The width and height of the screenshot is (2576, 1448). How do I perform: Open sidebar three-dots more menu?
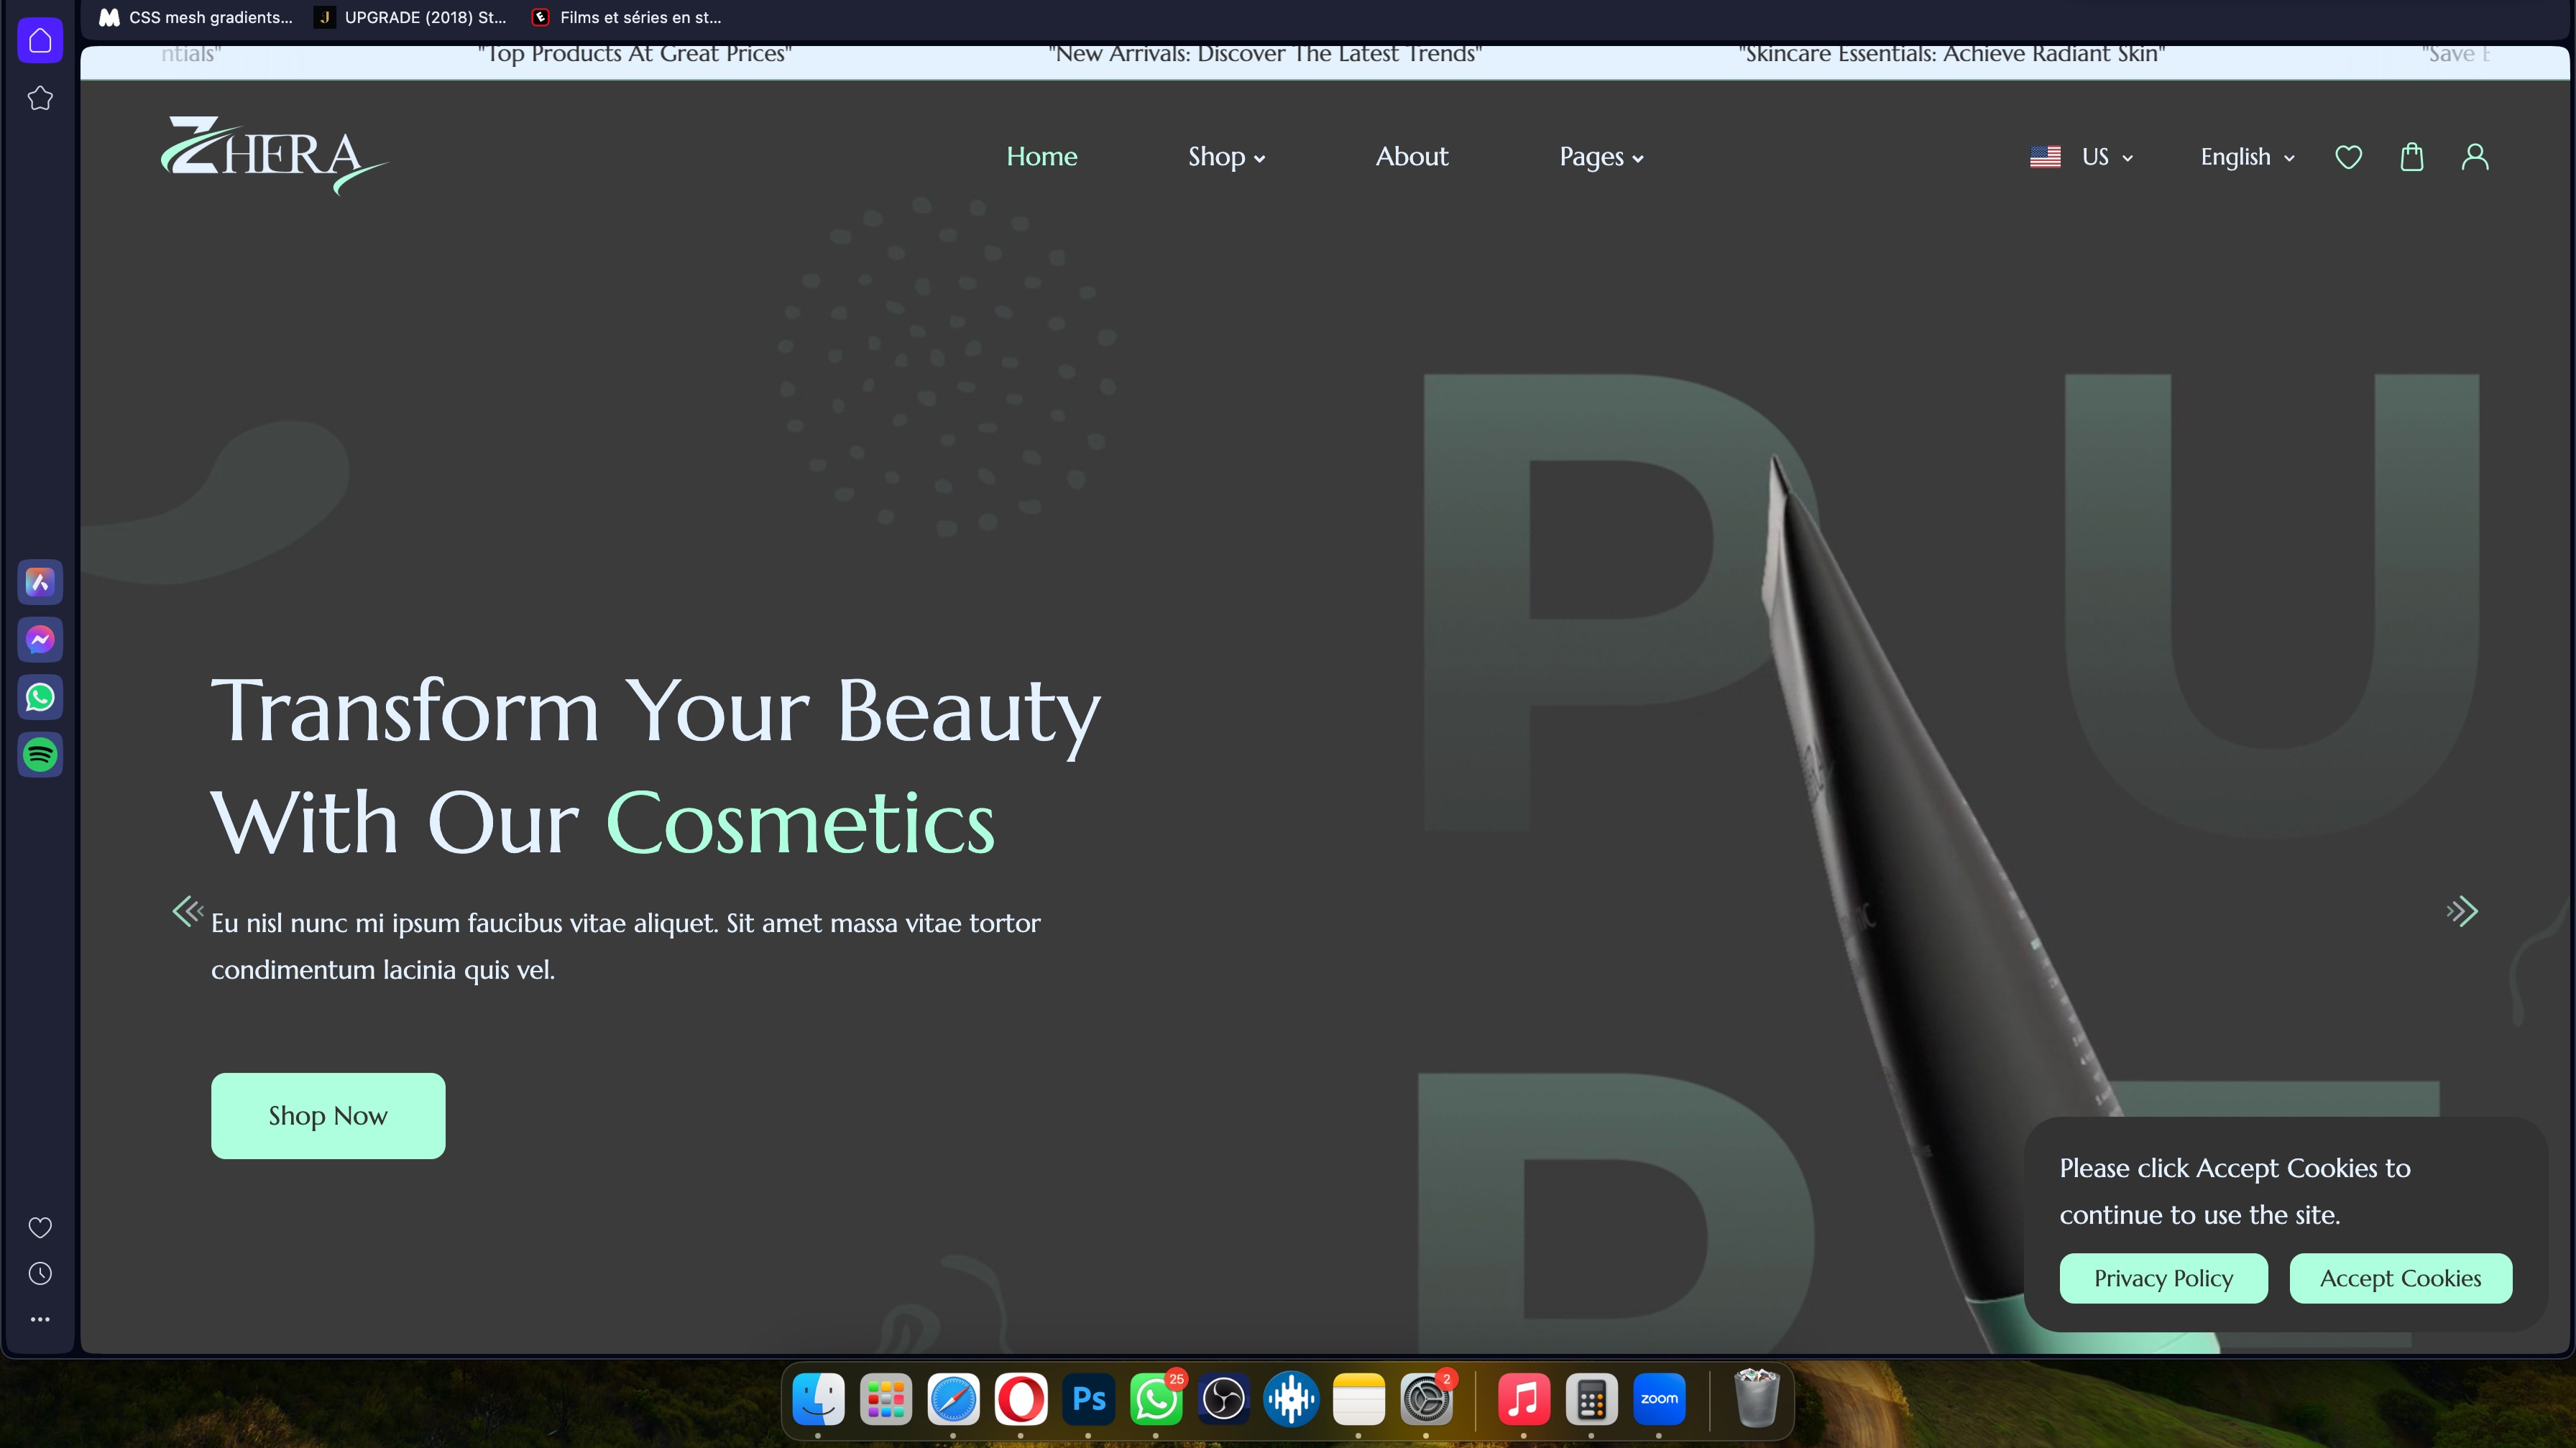(x=40, y=1319)
